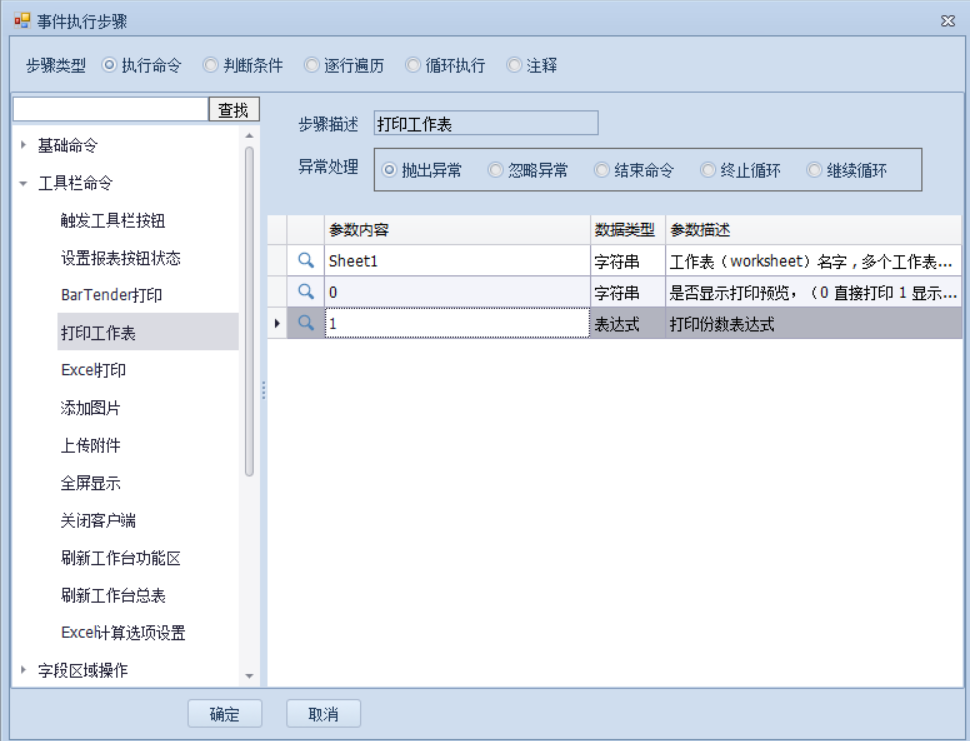Click the command tree vertical scrollbar
This screenshot has height=741, width=970.
click(x=249, y=310)
